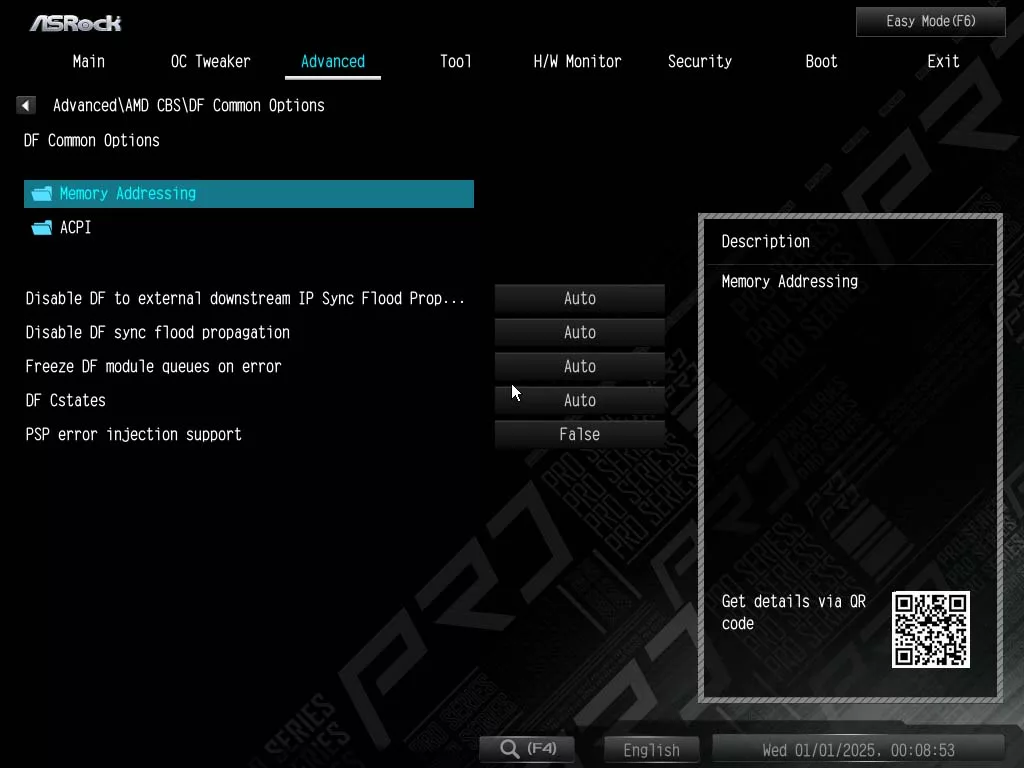Open the PSP error injection support value
This screenshot has width=1024, height=768.
coord(579,434)
